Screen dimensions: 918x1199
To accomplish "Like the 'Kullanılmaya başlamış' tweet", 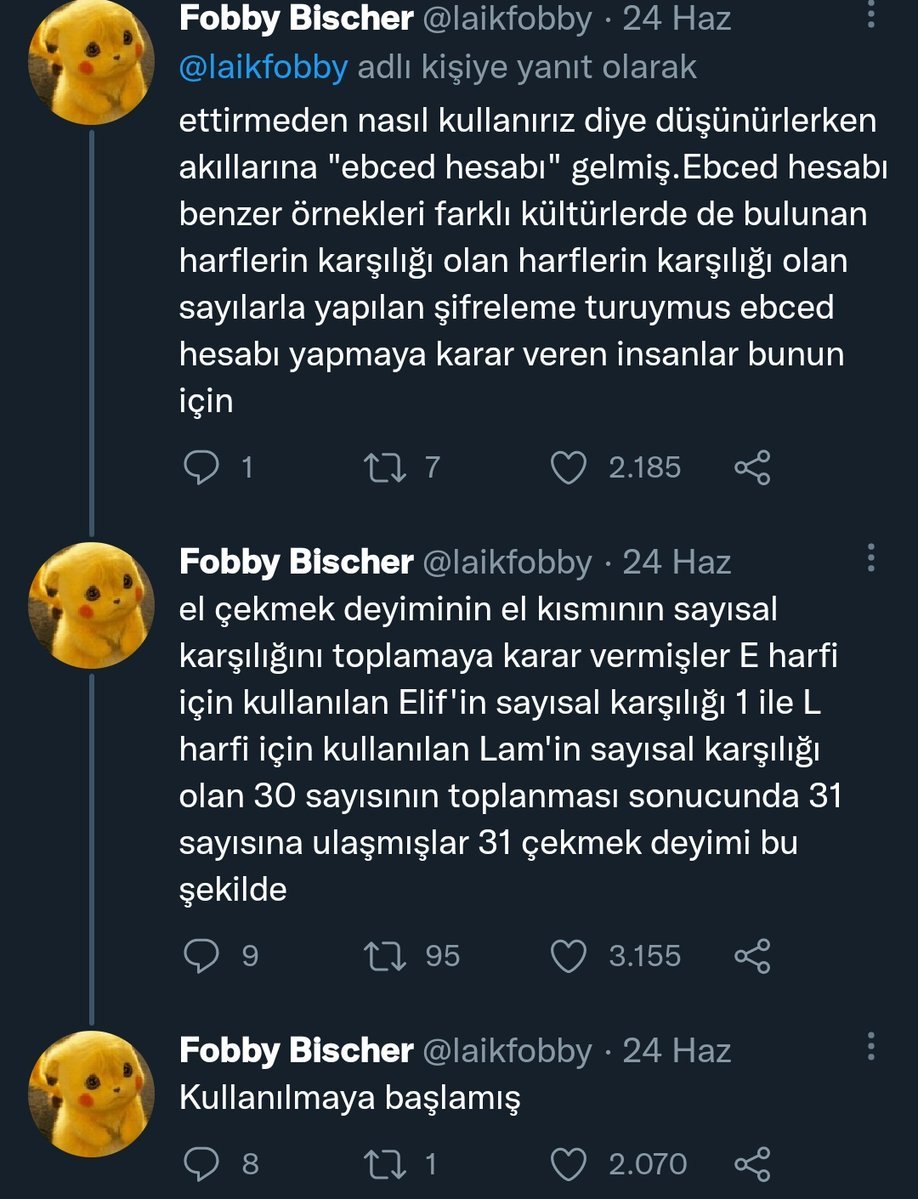I will pos(569,1164).
